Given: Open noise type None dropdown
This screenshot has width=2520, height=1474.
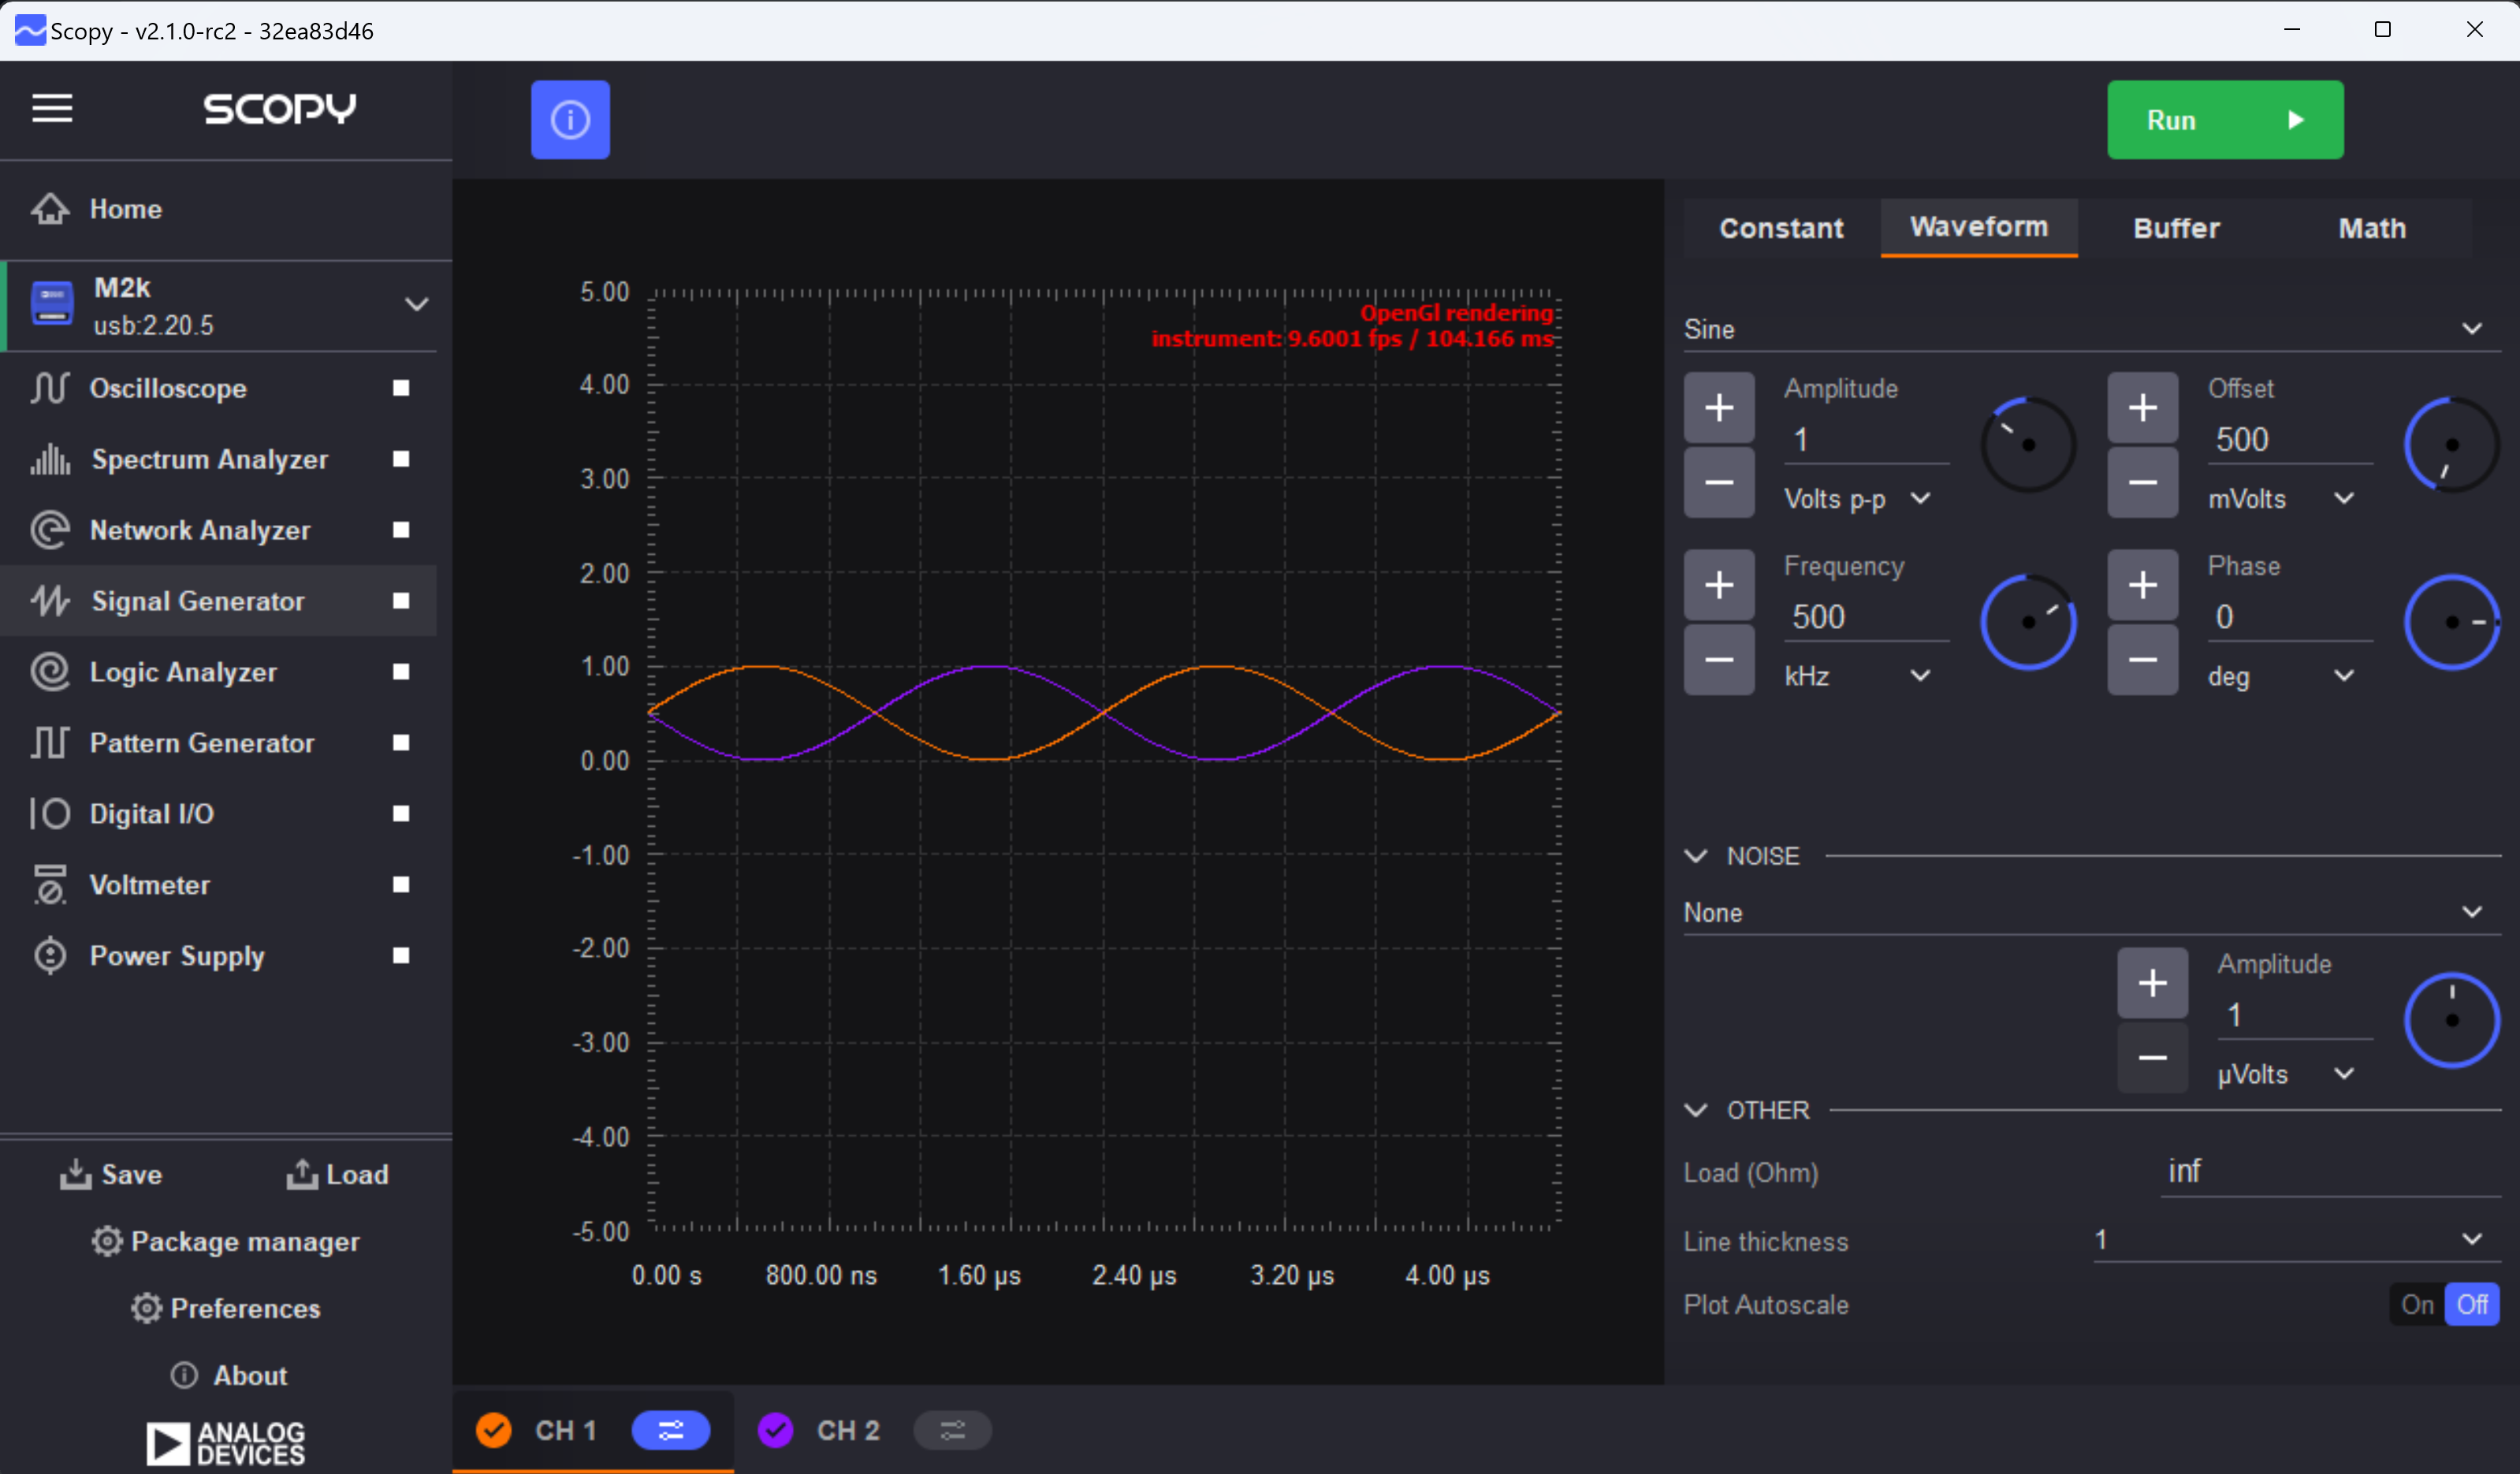Looking at the screenshot, I should pos(2092,913).
